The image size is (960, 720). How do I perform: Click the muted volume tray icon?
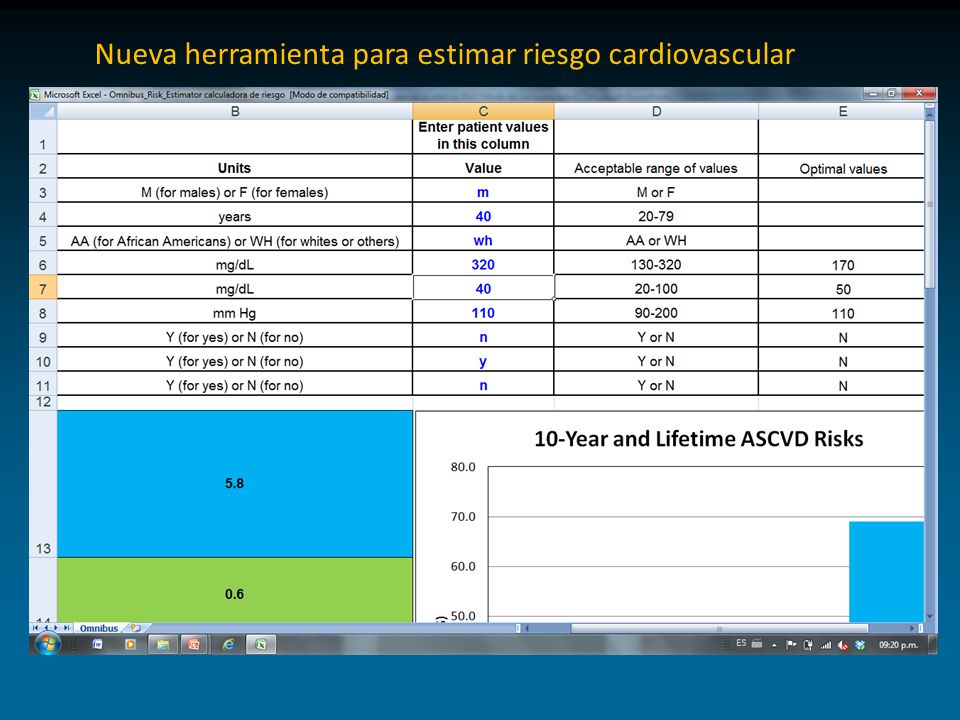(842, 645)
